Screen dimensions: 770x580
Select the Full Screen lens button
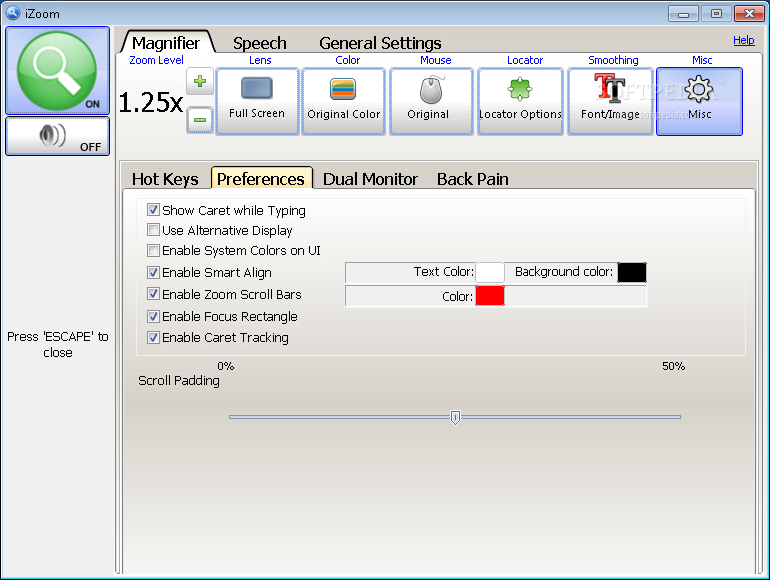[x=257, y=101]
